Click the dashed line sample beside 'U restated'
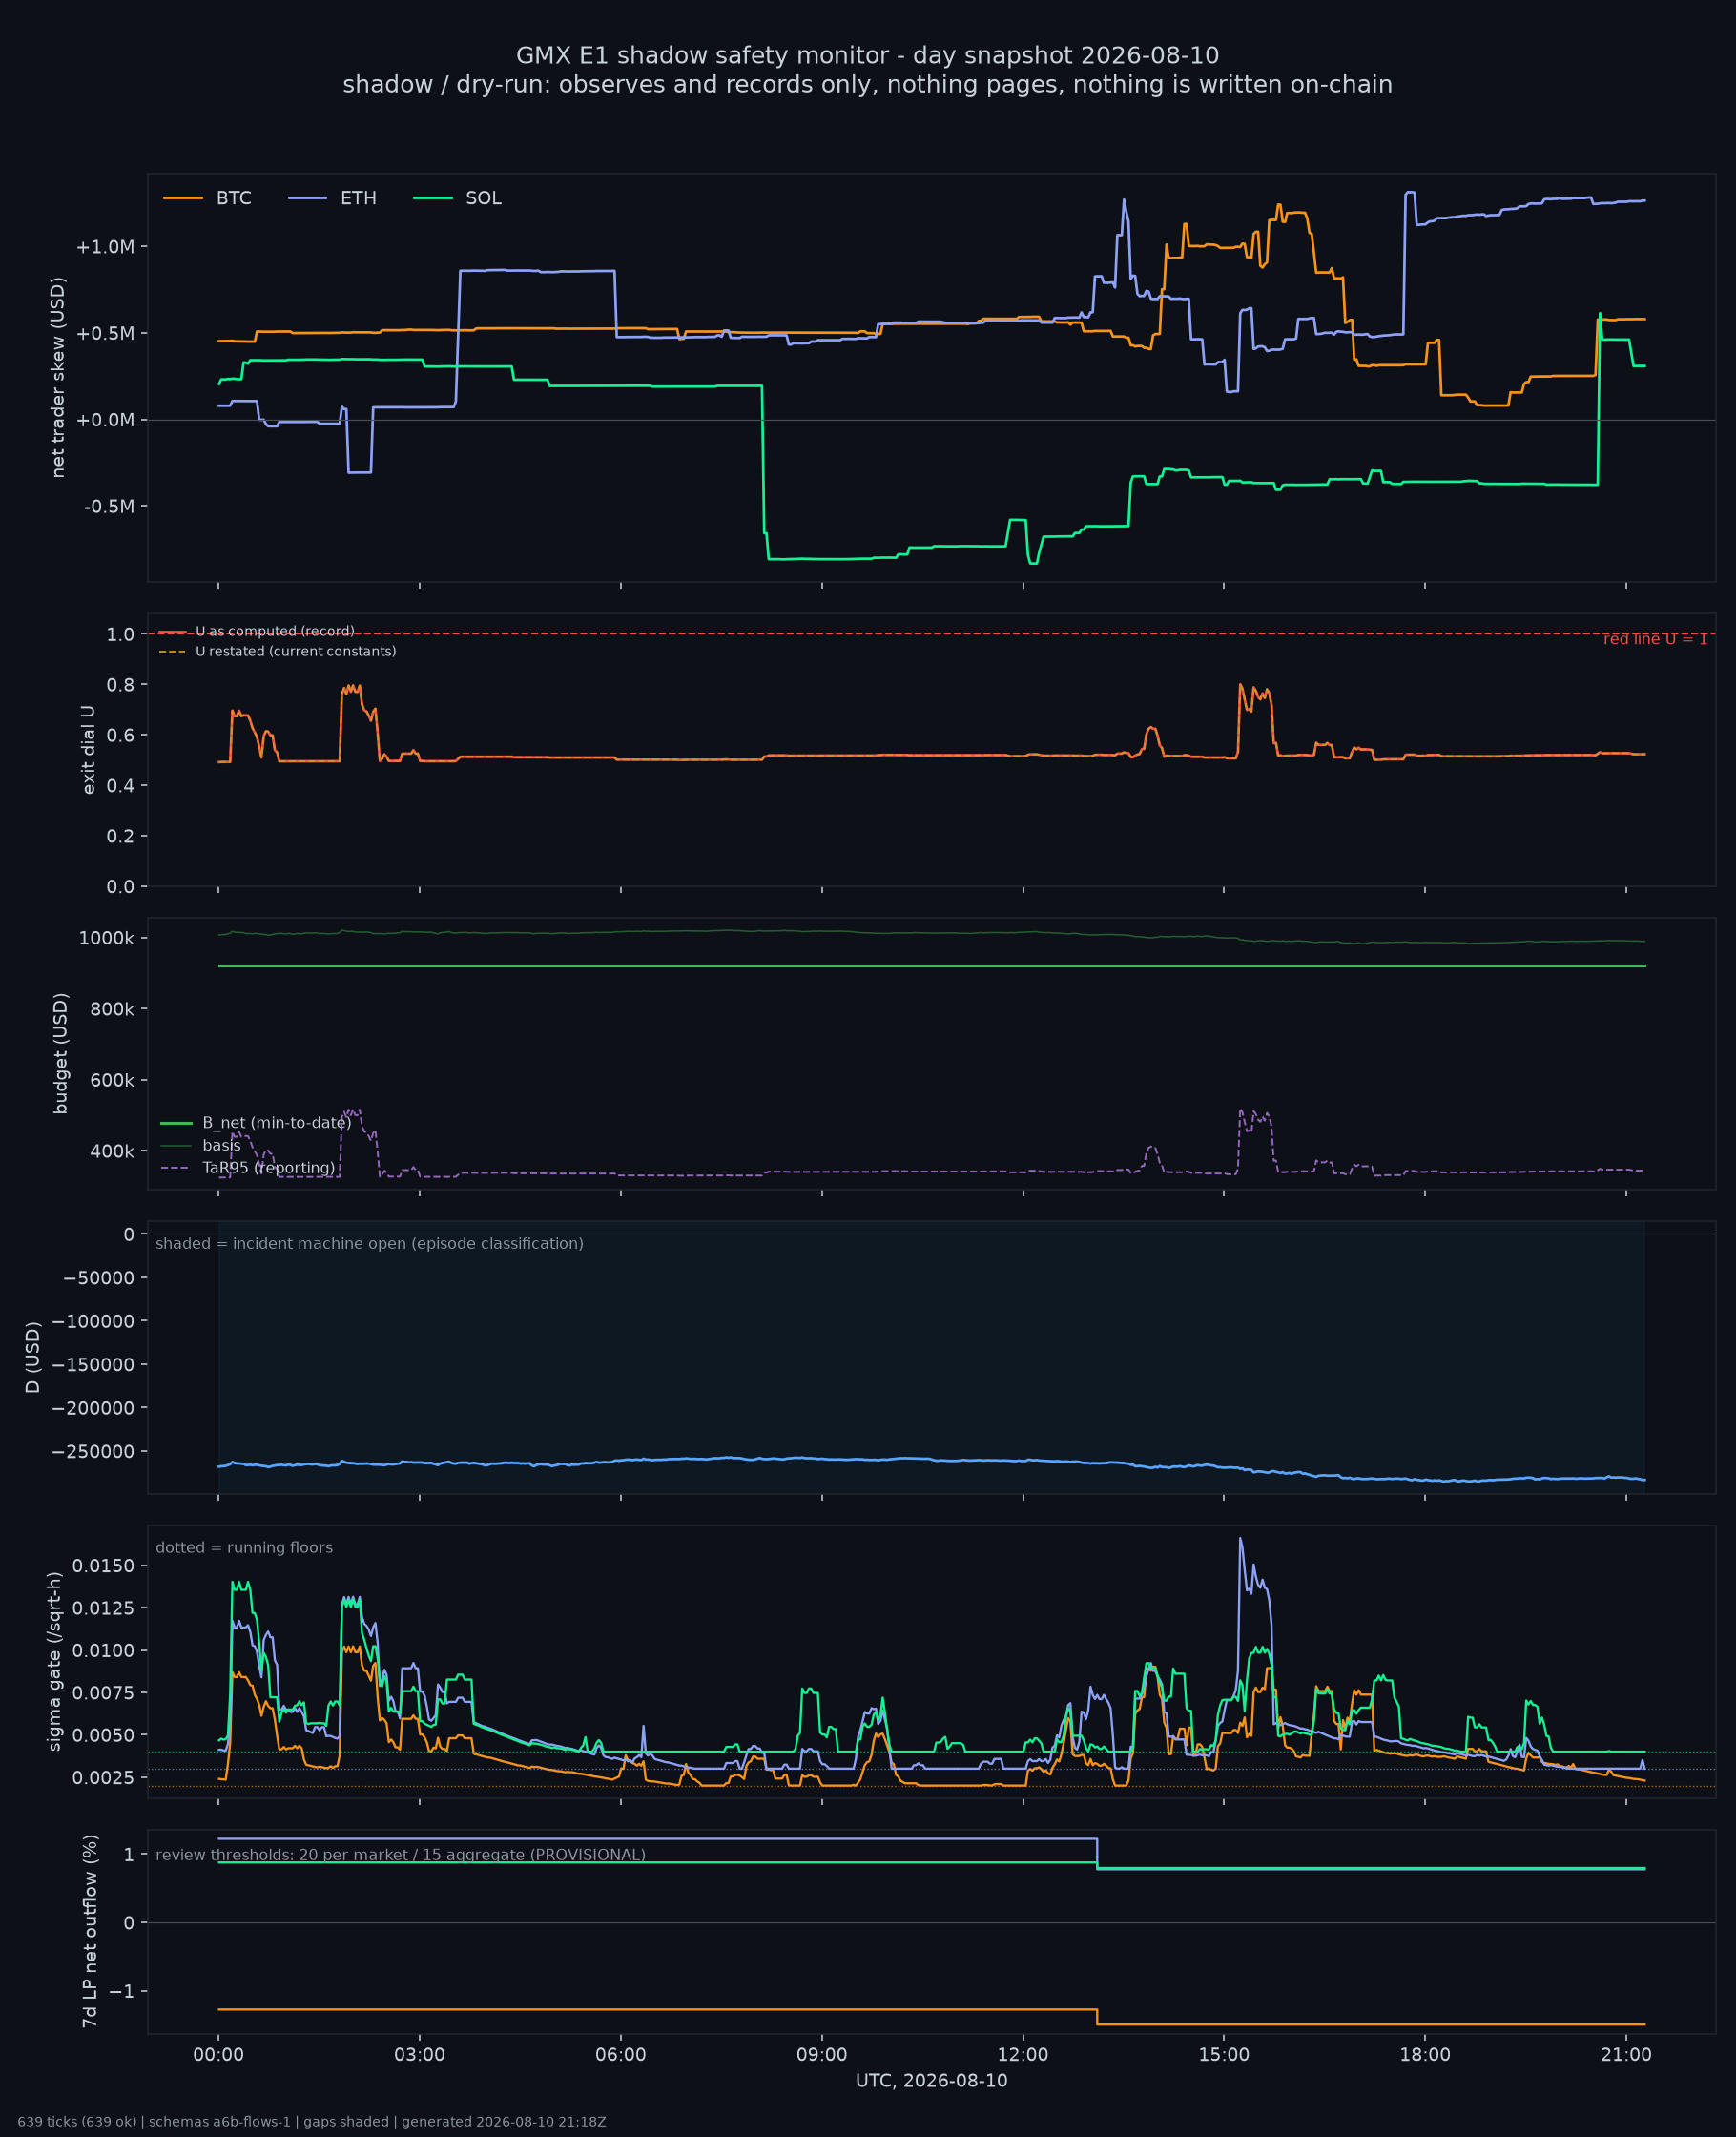 point(172,651)
